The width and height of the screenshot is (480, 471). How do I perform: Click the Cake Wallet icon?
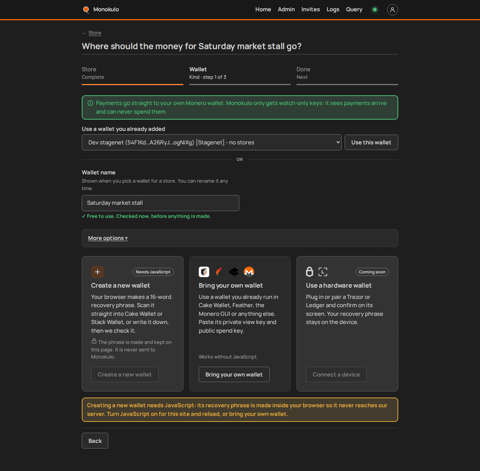[x=204, y=272]
